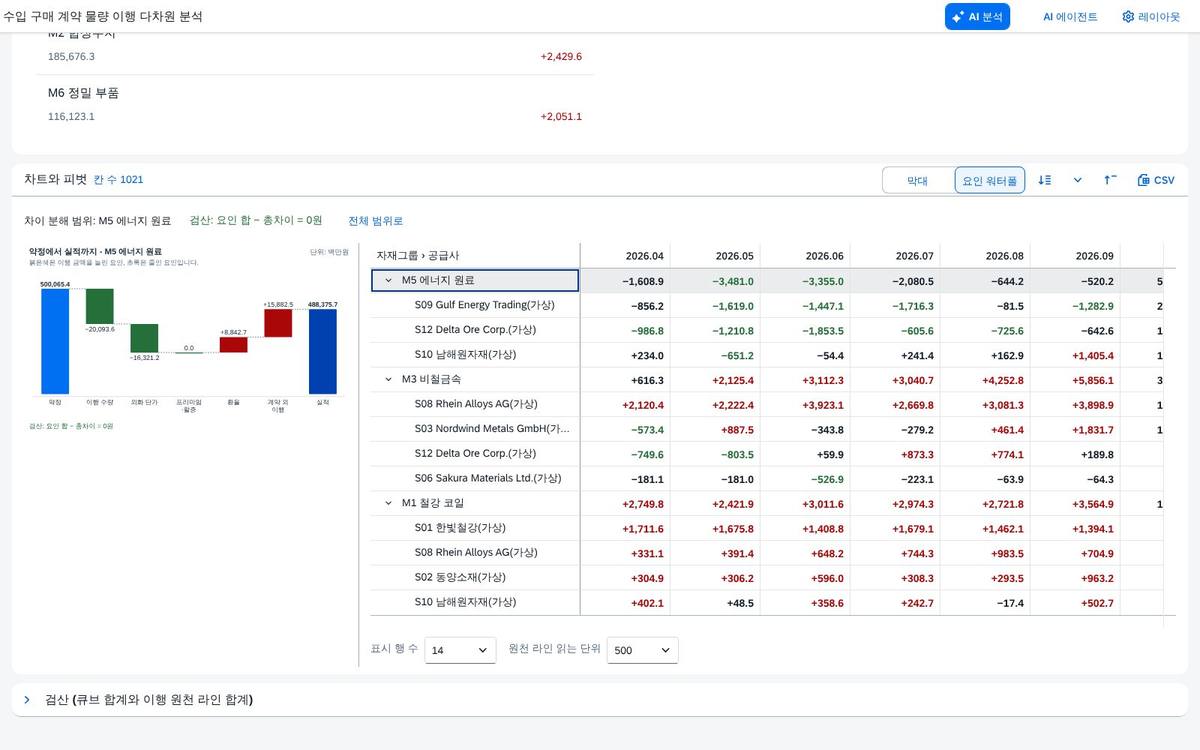Collapse the M1 철강 코일 group chevron
This screenshot has height=750, width=1200.
pyautogui.click(x=389, y=503)
